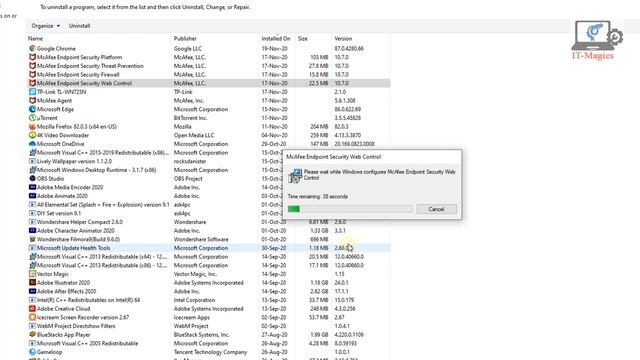640x360 pixels.
Task: Click the BlueStacks App Player icon
Action: [x=32, y=334]
